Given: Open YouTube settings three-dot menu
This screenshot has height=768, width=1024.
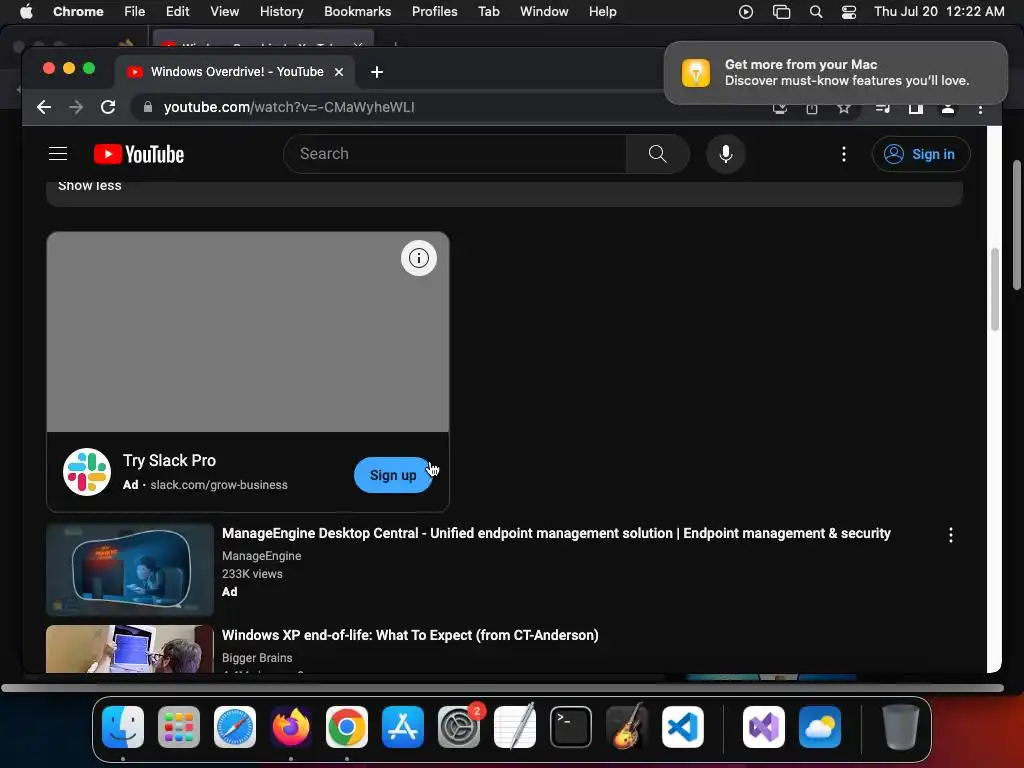Looking at the screenshot, I should (844, 153).
